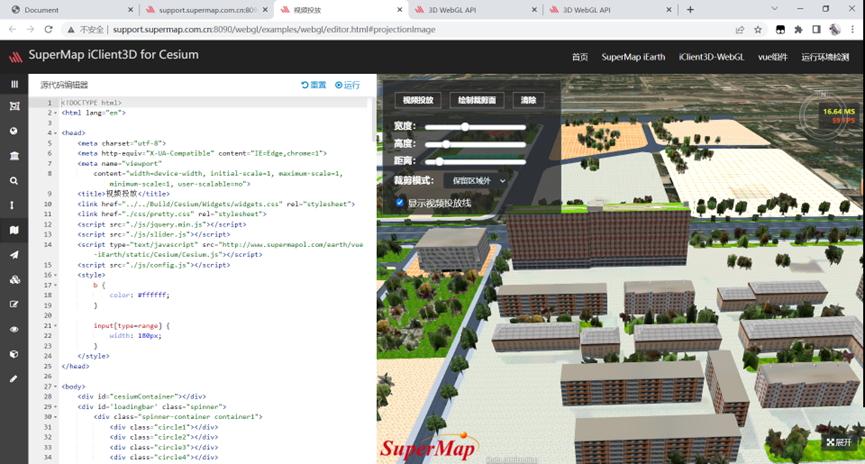Open the globe category in sidebar
This screenshot has width=865, height=464.
point(14,131)
